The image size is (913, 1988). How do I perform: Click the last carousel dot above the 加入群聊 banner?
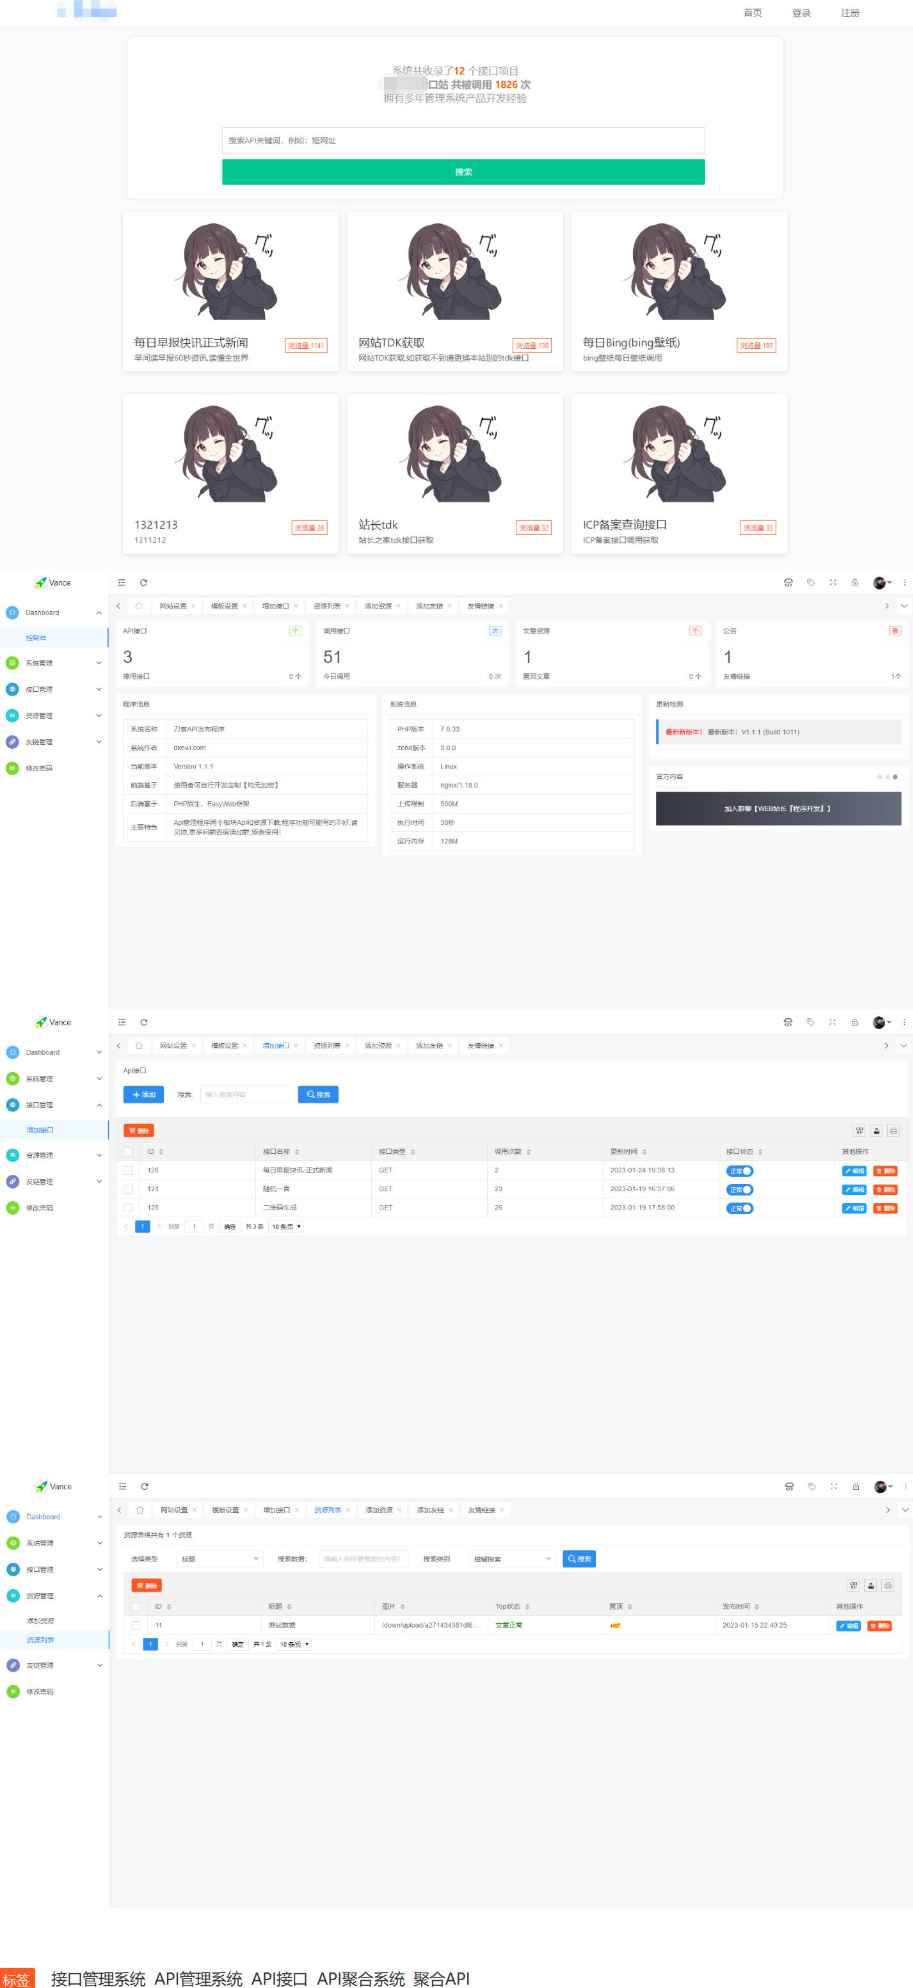click(x=895, y=776)
